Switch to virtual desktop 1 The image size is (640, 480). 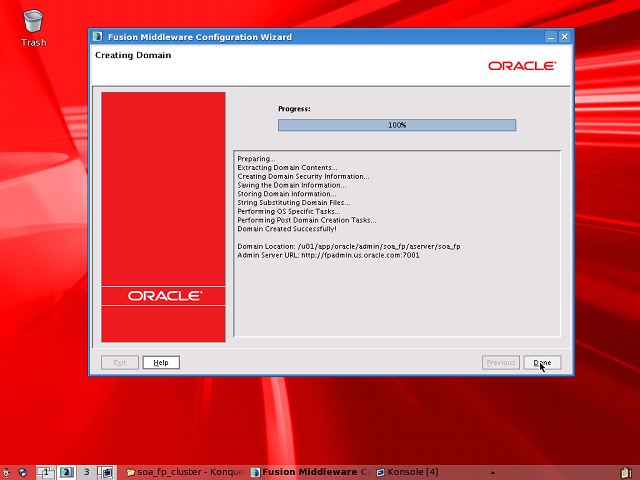tap(45, 472)
